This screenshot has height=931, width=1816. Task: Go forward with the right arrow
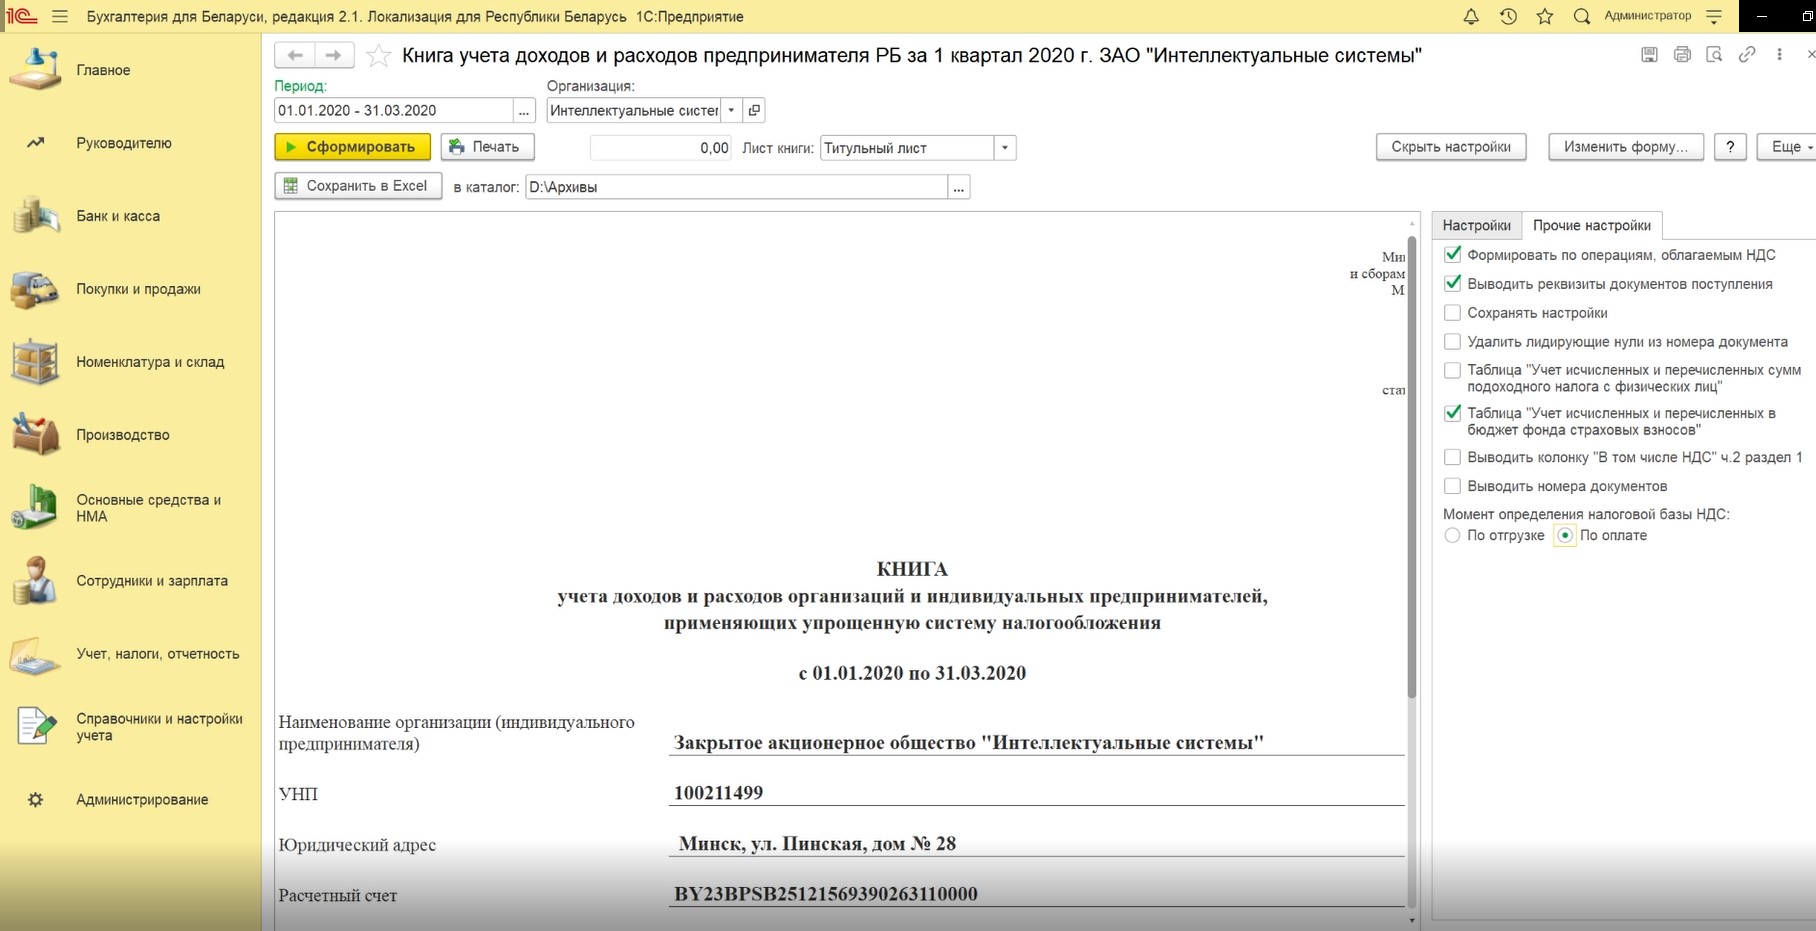334,56
